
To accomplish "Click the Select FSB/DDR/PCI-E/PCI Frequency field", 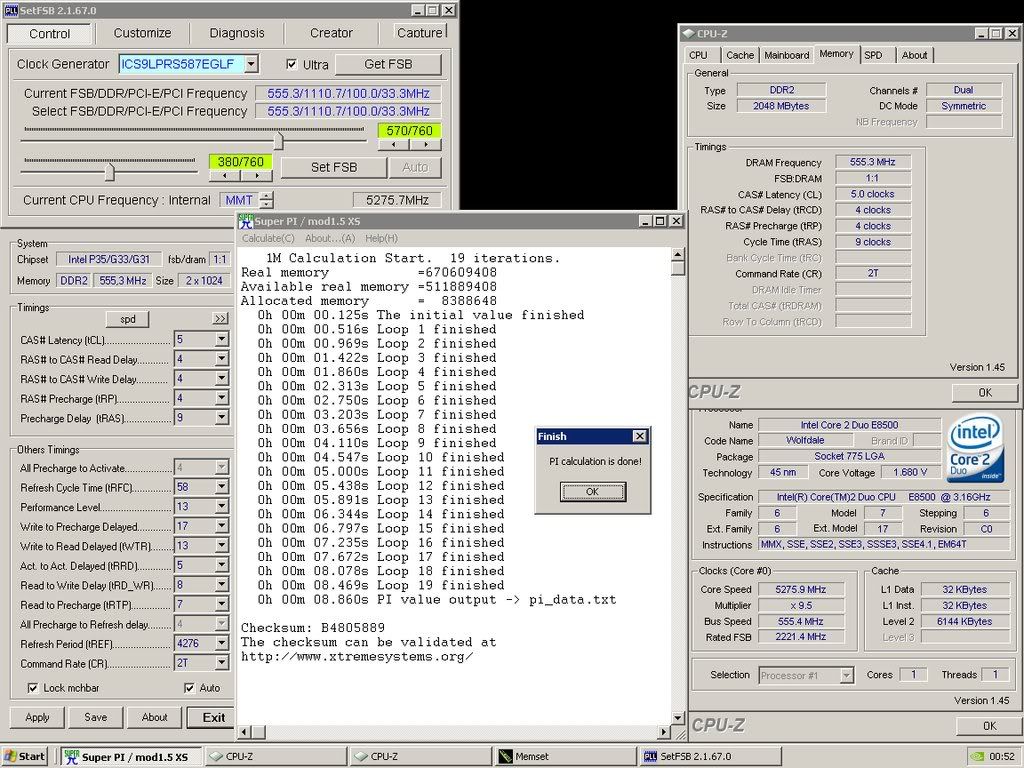I will 348,111.
